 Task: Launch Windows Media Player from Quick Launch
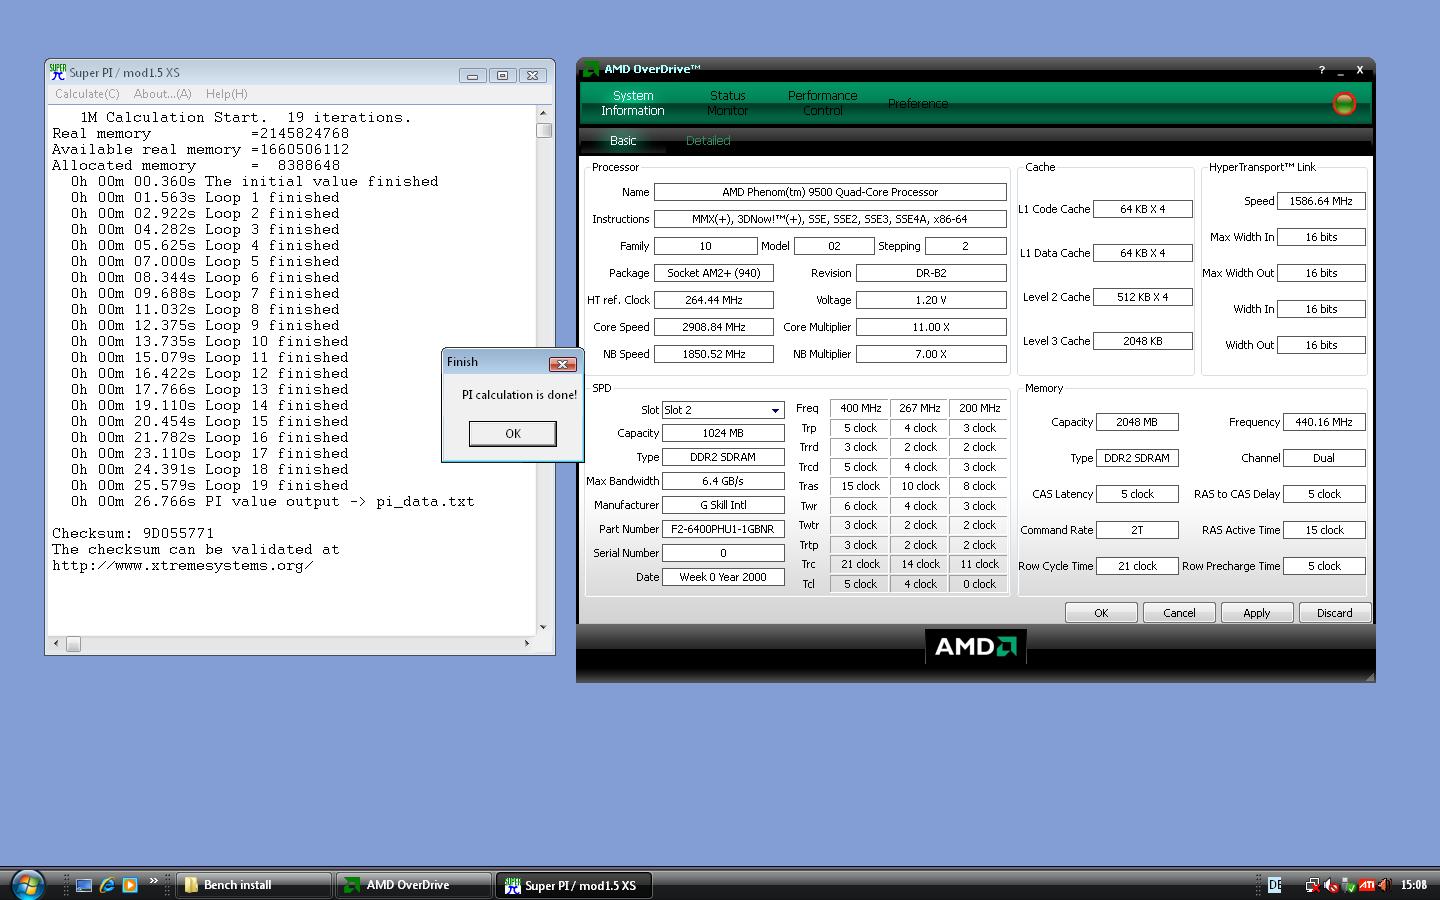point(130,885)
